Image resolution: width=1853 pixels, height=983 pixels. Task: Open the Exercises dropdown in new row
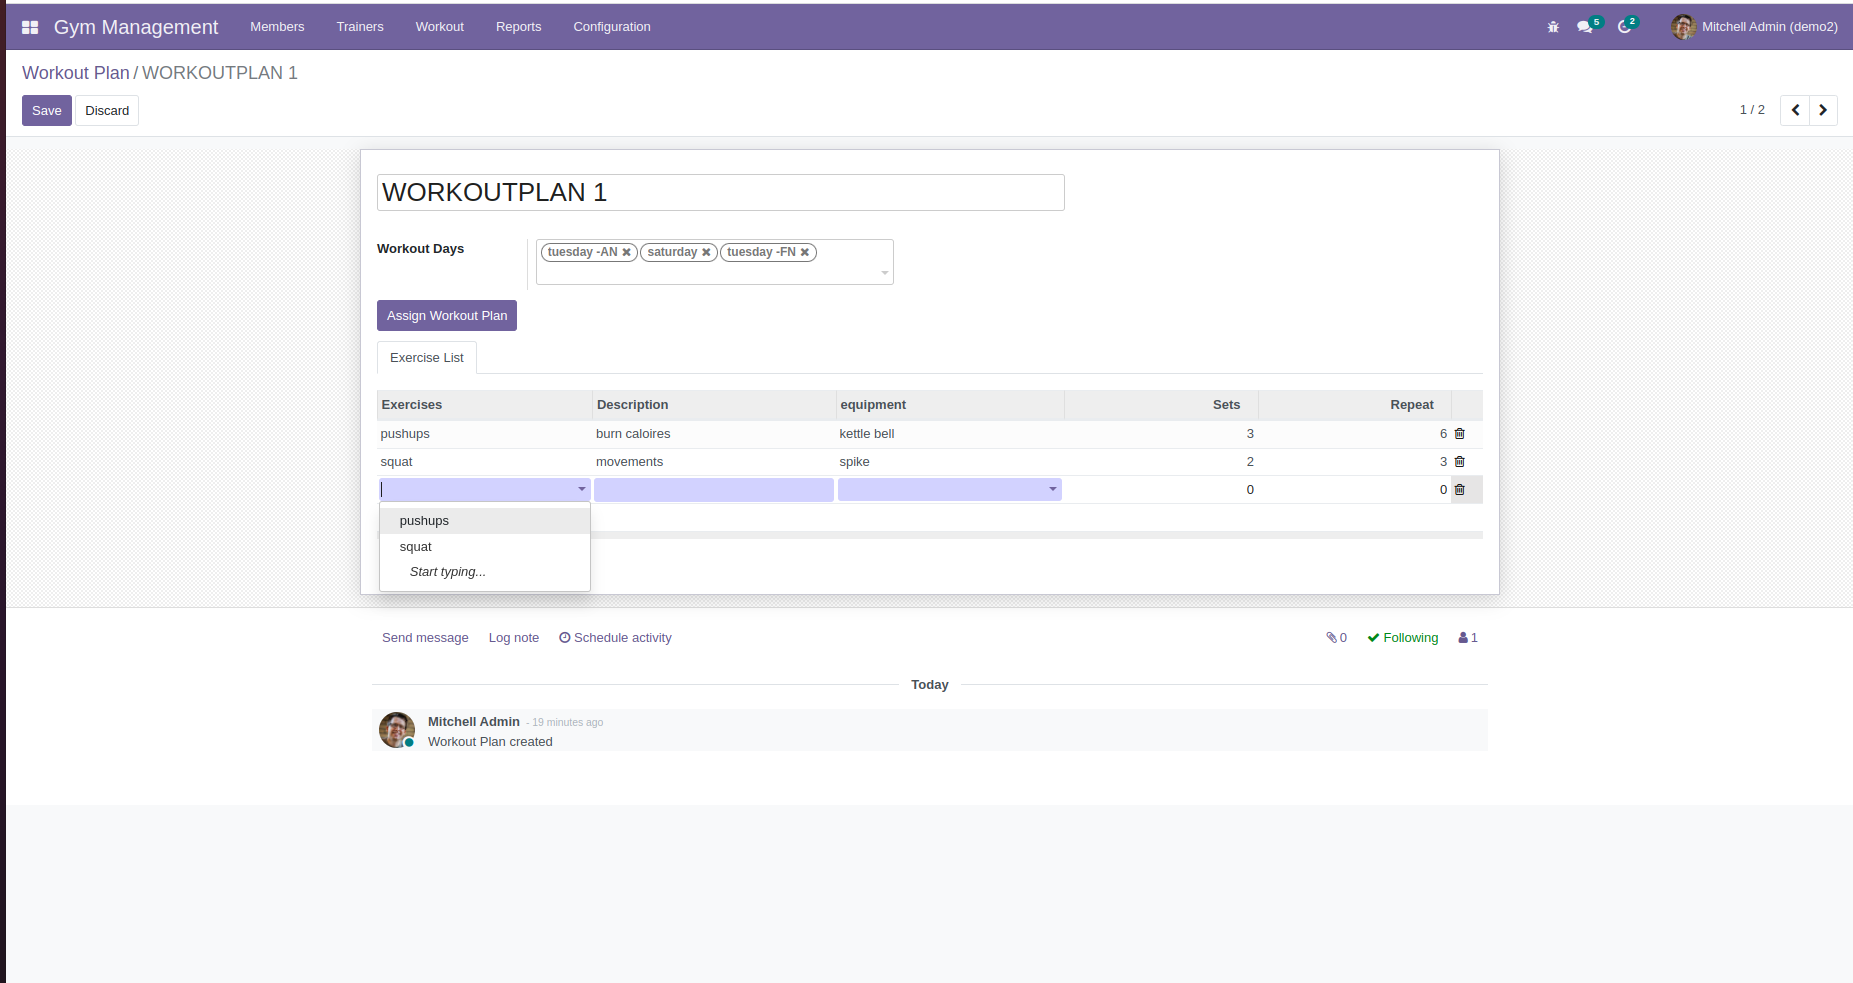(582, 490)
